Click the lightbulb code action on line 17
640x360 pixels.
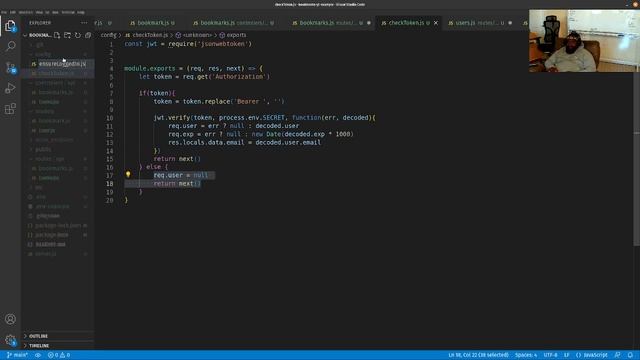(x=128, y=174)
